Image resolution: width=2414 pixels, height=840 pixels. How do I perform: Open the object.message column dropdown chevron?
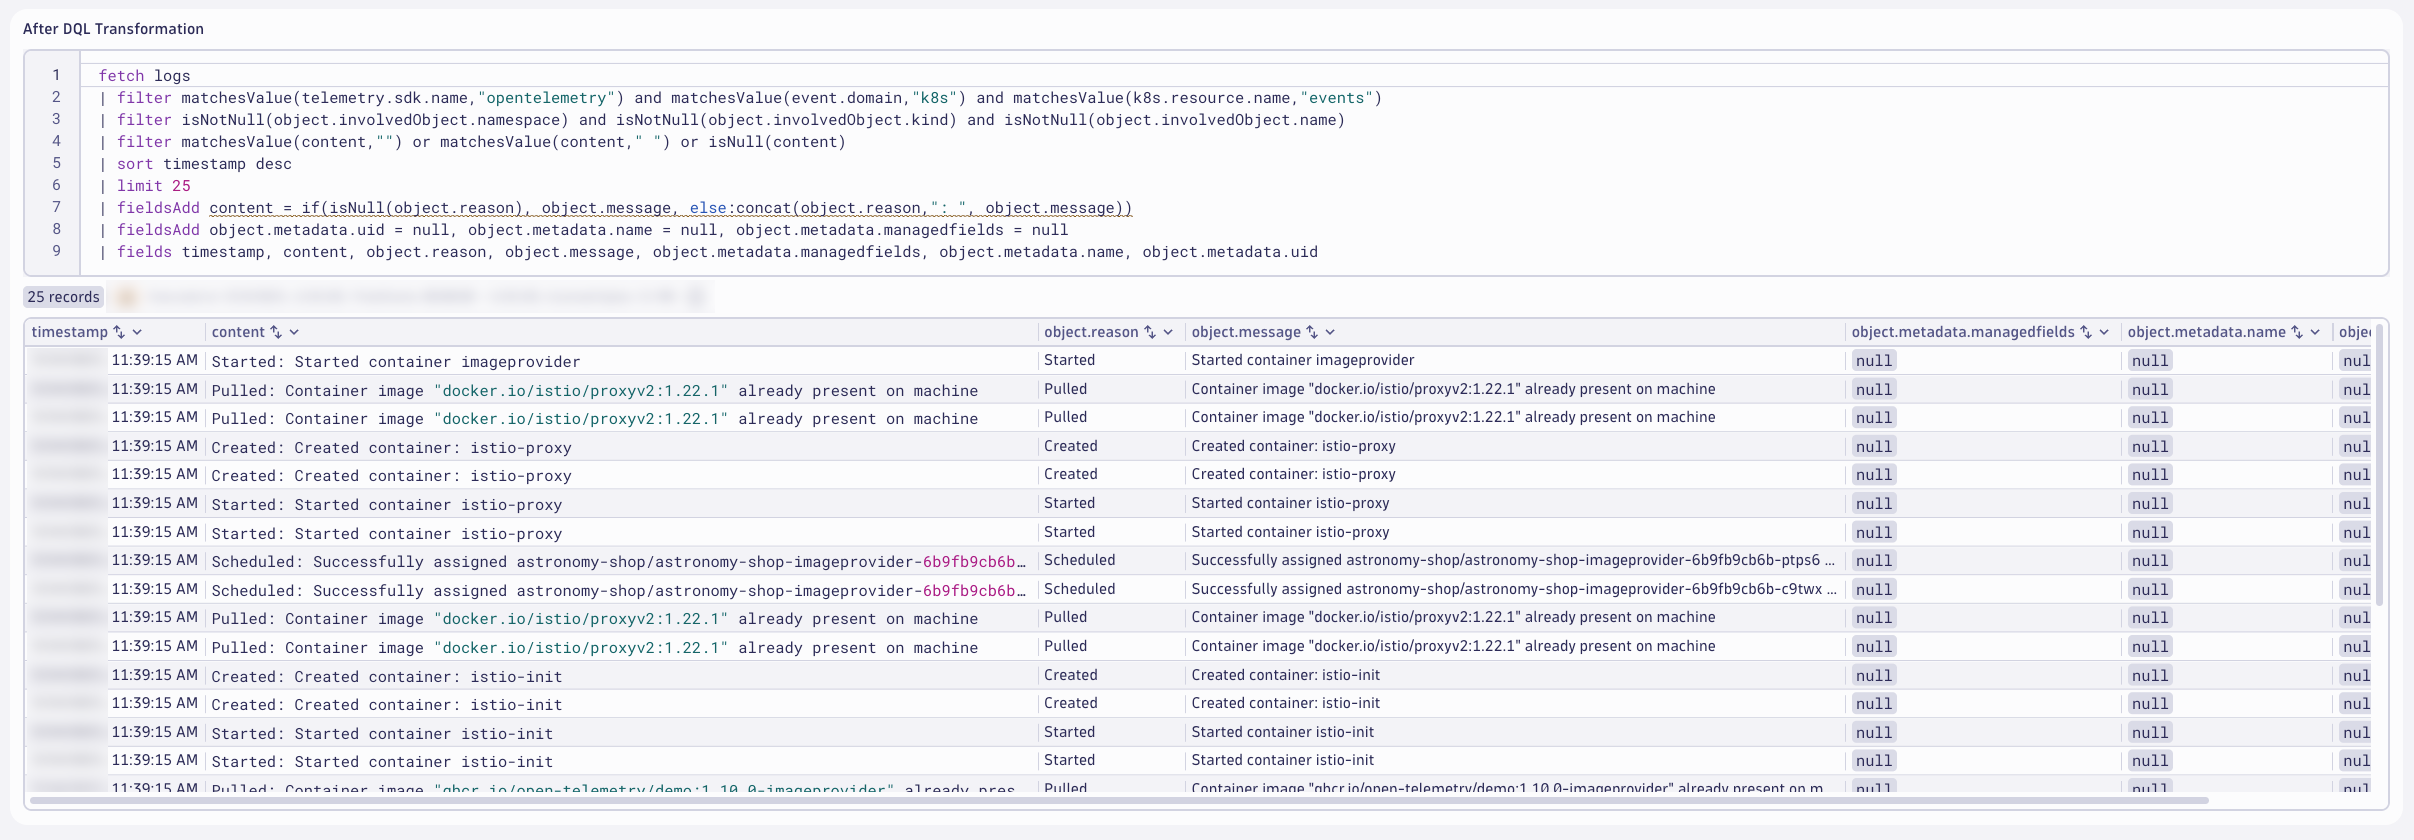(1330, 332)
